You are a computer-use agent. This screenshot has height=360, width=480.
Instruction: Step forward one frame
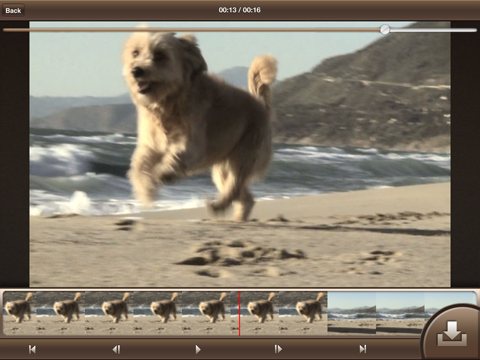pyautogui.click(x=278, y=349)
